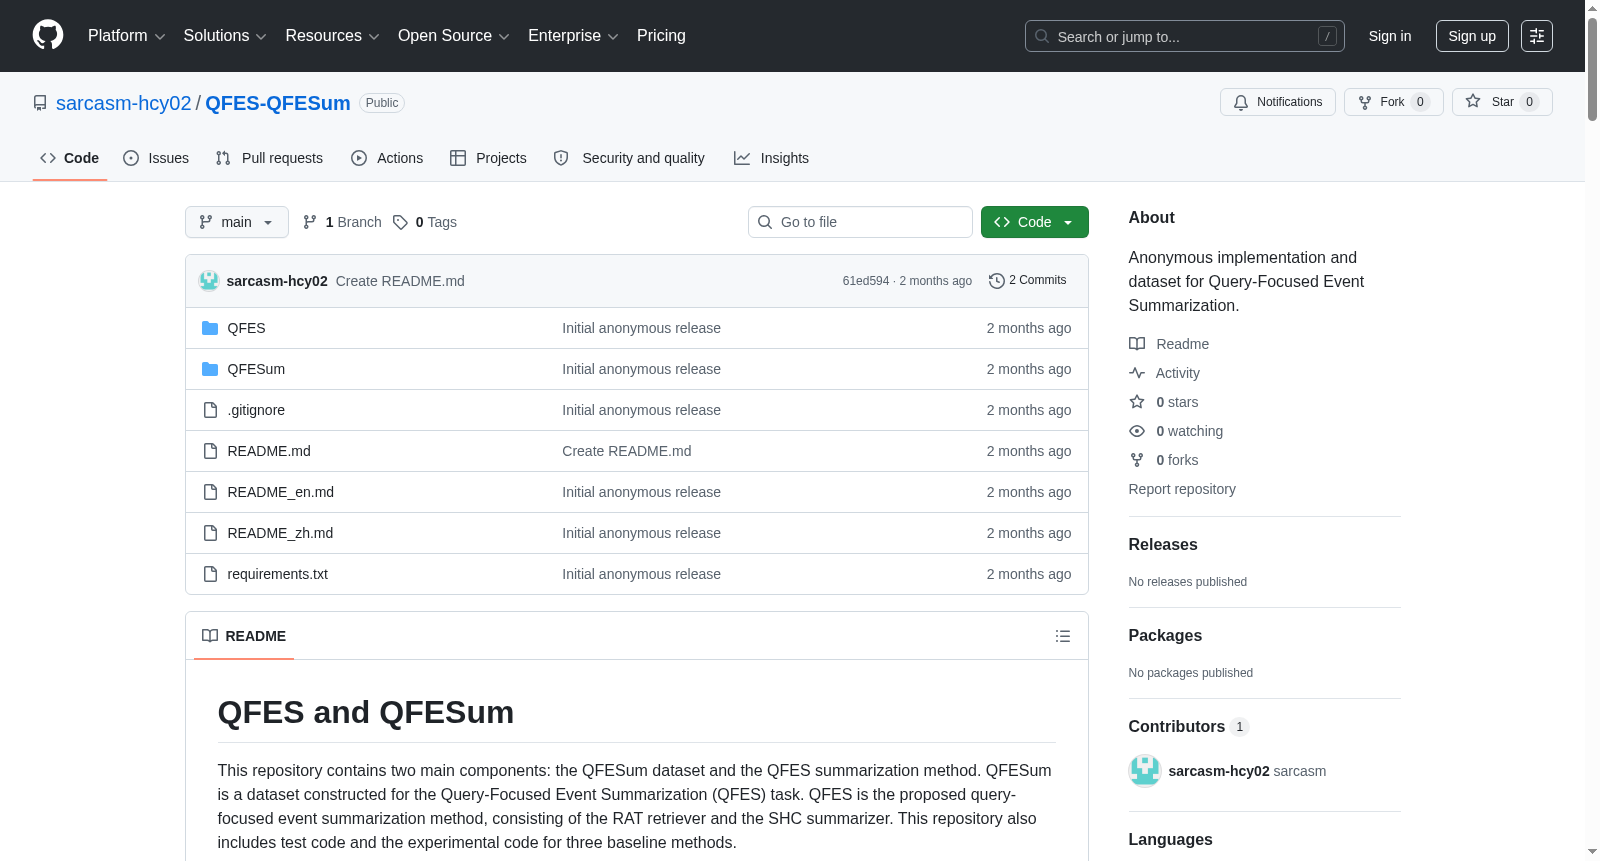The image size is (1600, 861).
Task: Click the README_zh.md file icon
Action: click(x=210, y=533)
